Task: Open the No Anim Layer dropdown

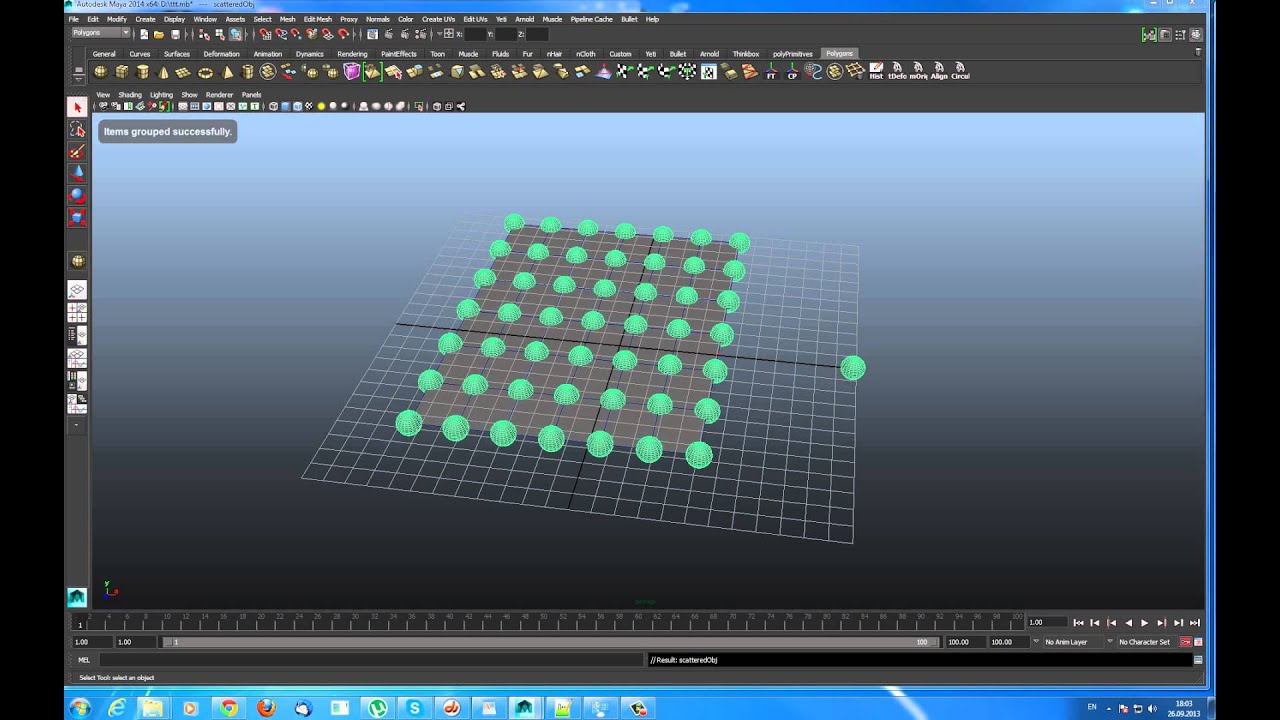Action: pyautogui.click(x=1074, y=642)
